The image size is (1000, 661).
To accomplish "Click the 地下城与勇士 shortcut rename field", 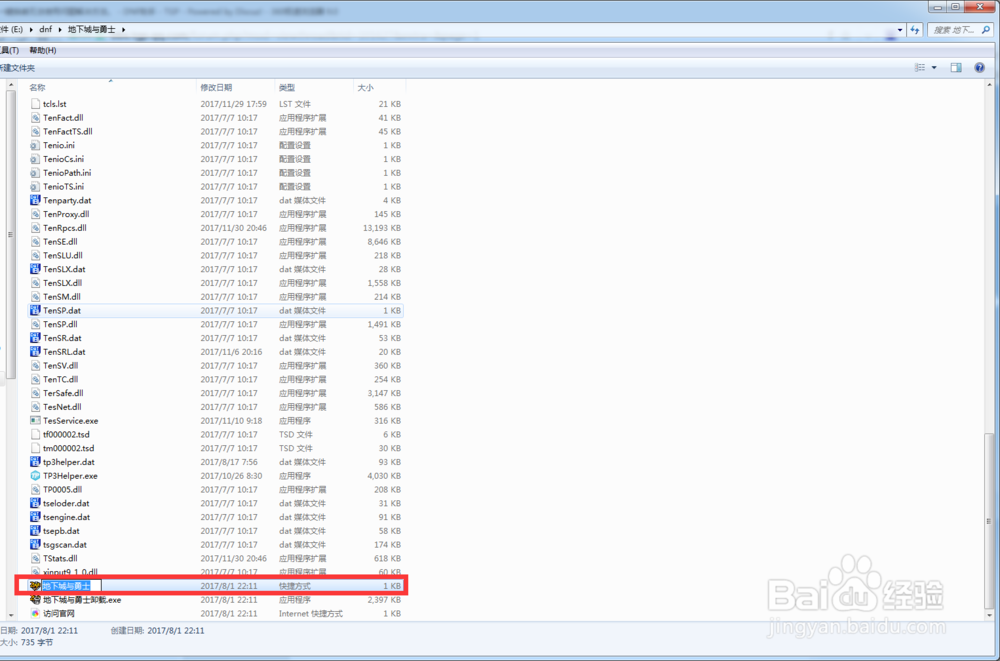I will [x=72, y=586].
